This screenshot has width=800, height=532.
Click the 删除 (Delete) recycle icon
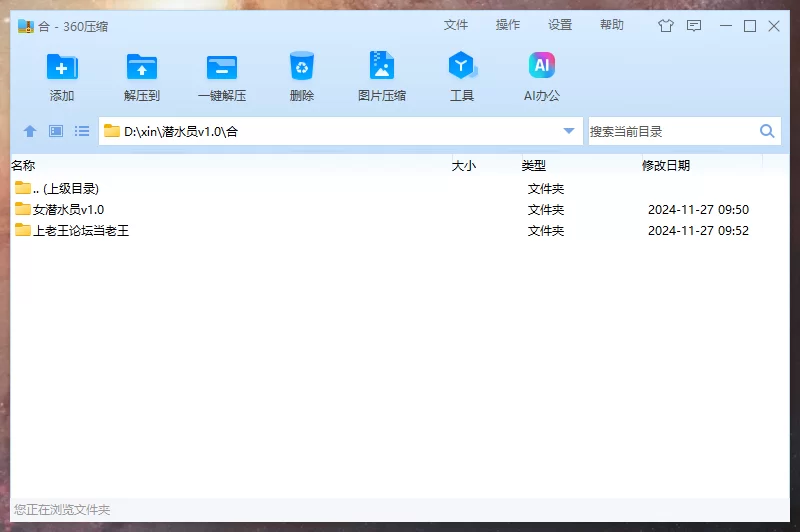click(302, 68)
